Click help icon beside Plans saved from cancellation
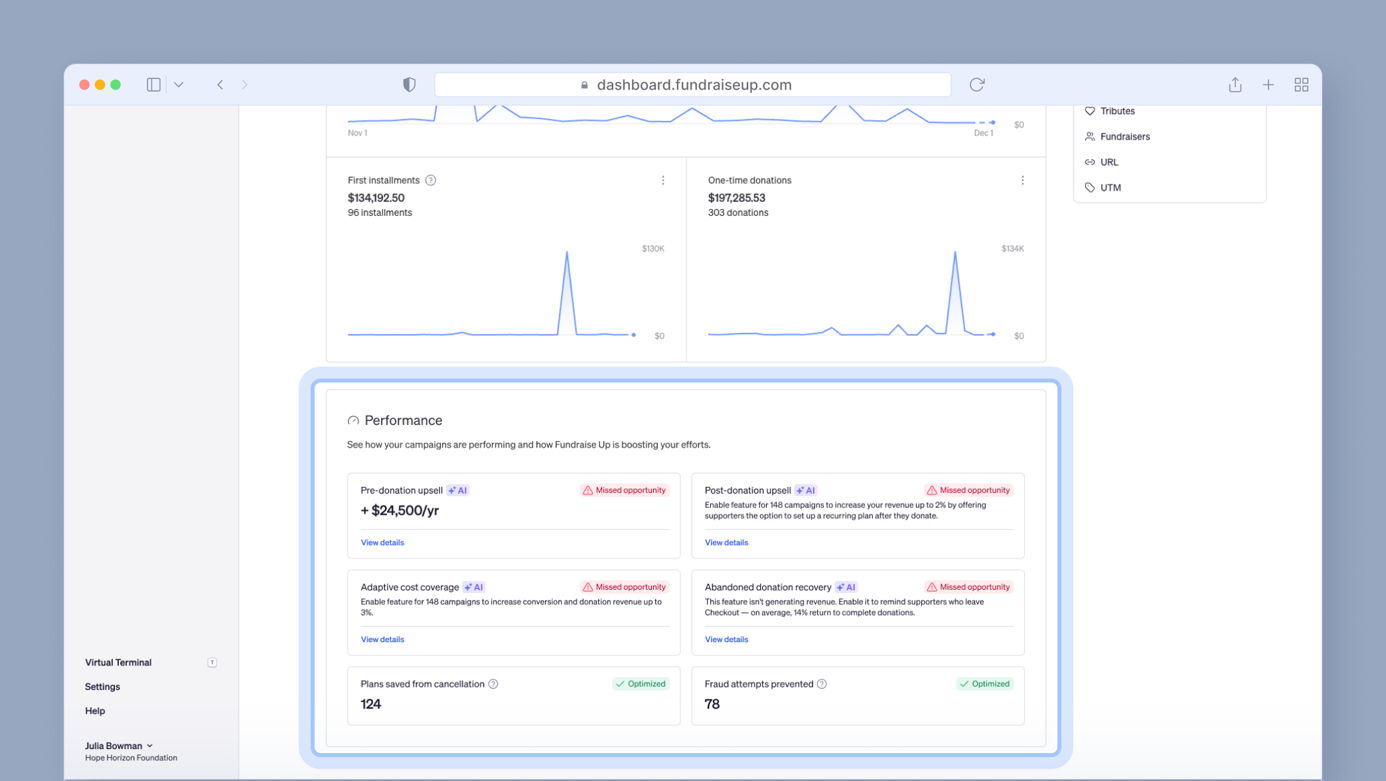 (x=493, y=684)
